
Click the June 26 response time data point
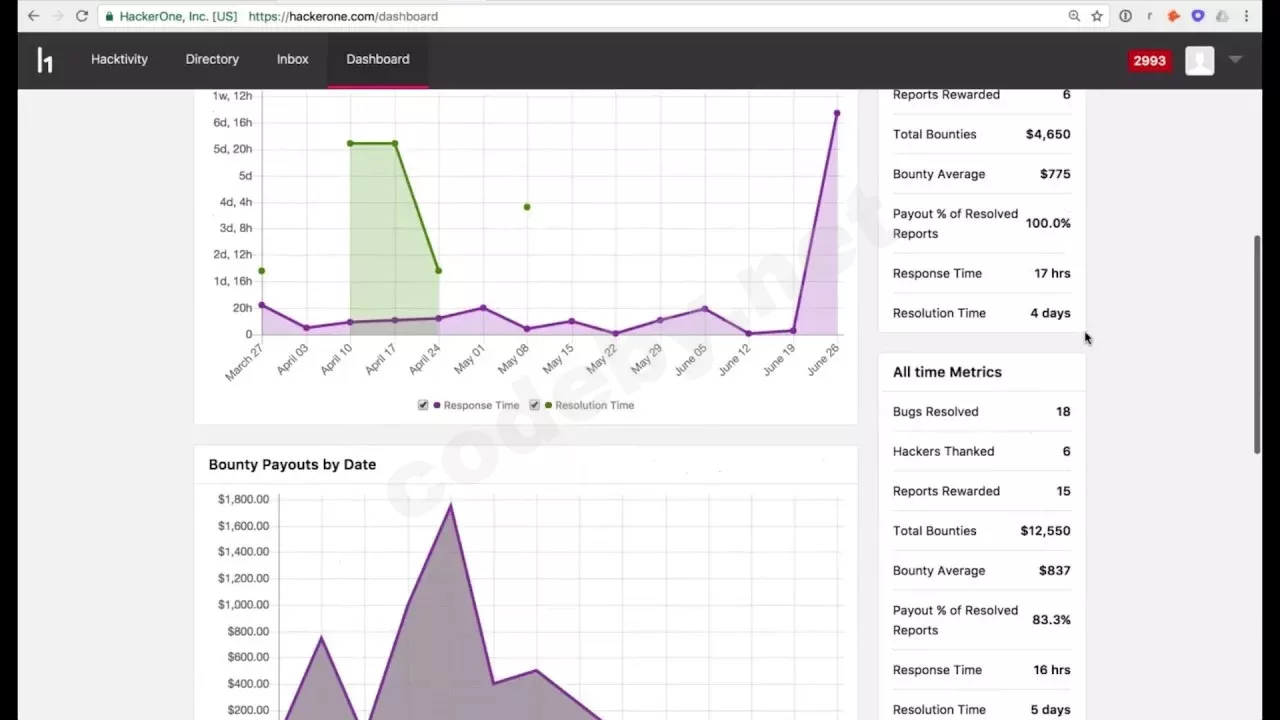pos(836,113)
